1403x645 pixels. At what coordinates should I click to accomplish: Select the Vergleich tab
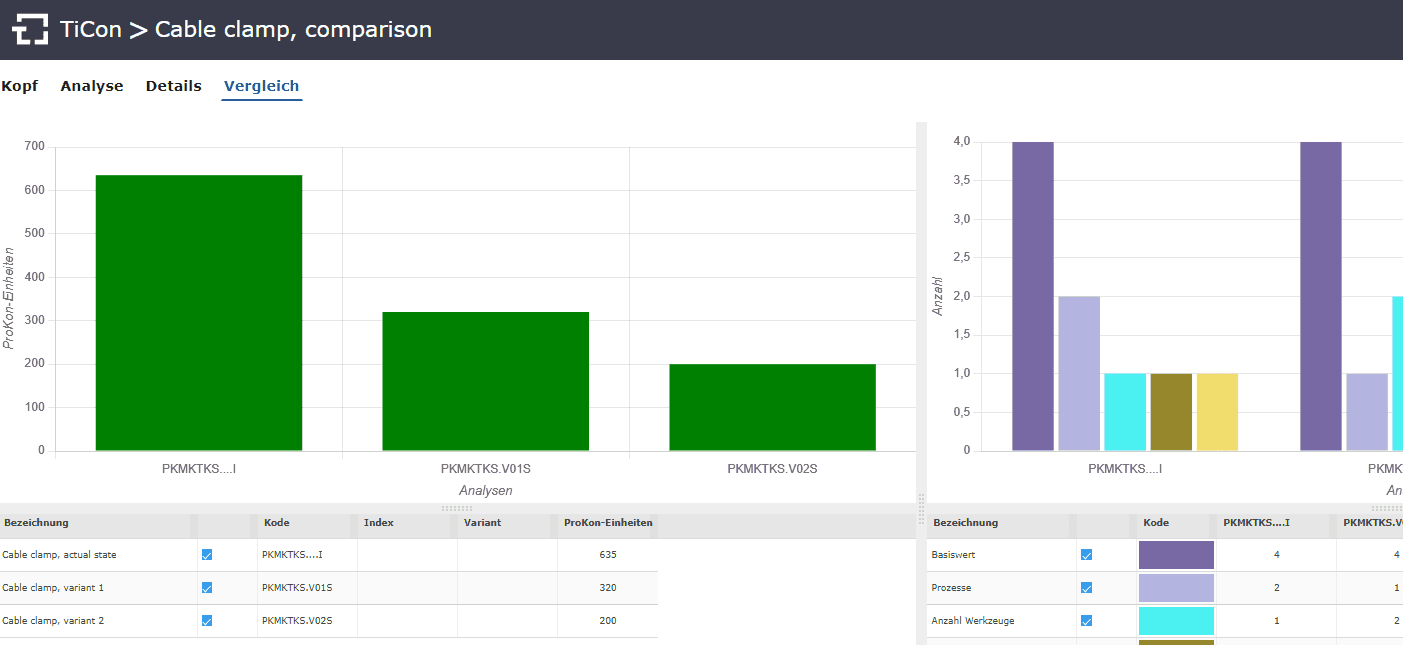(x=261, y=86)
